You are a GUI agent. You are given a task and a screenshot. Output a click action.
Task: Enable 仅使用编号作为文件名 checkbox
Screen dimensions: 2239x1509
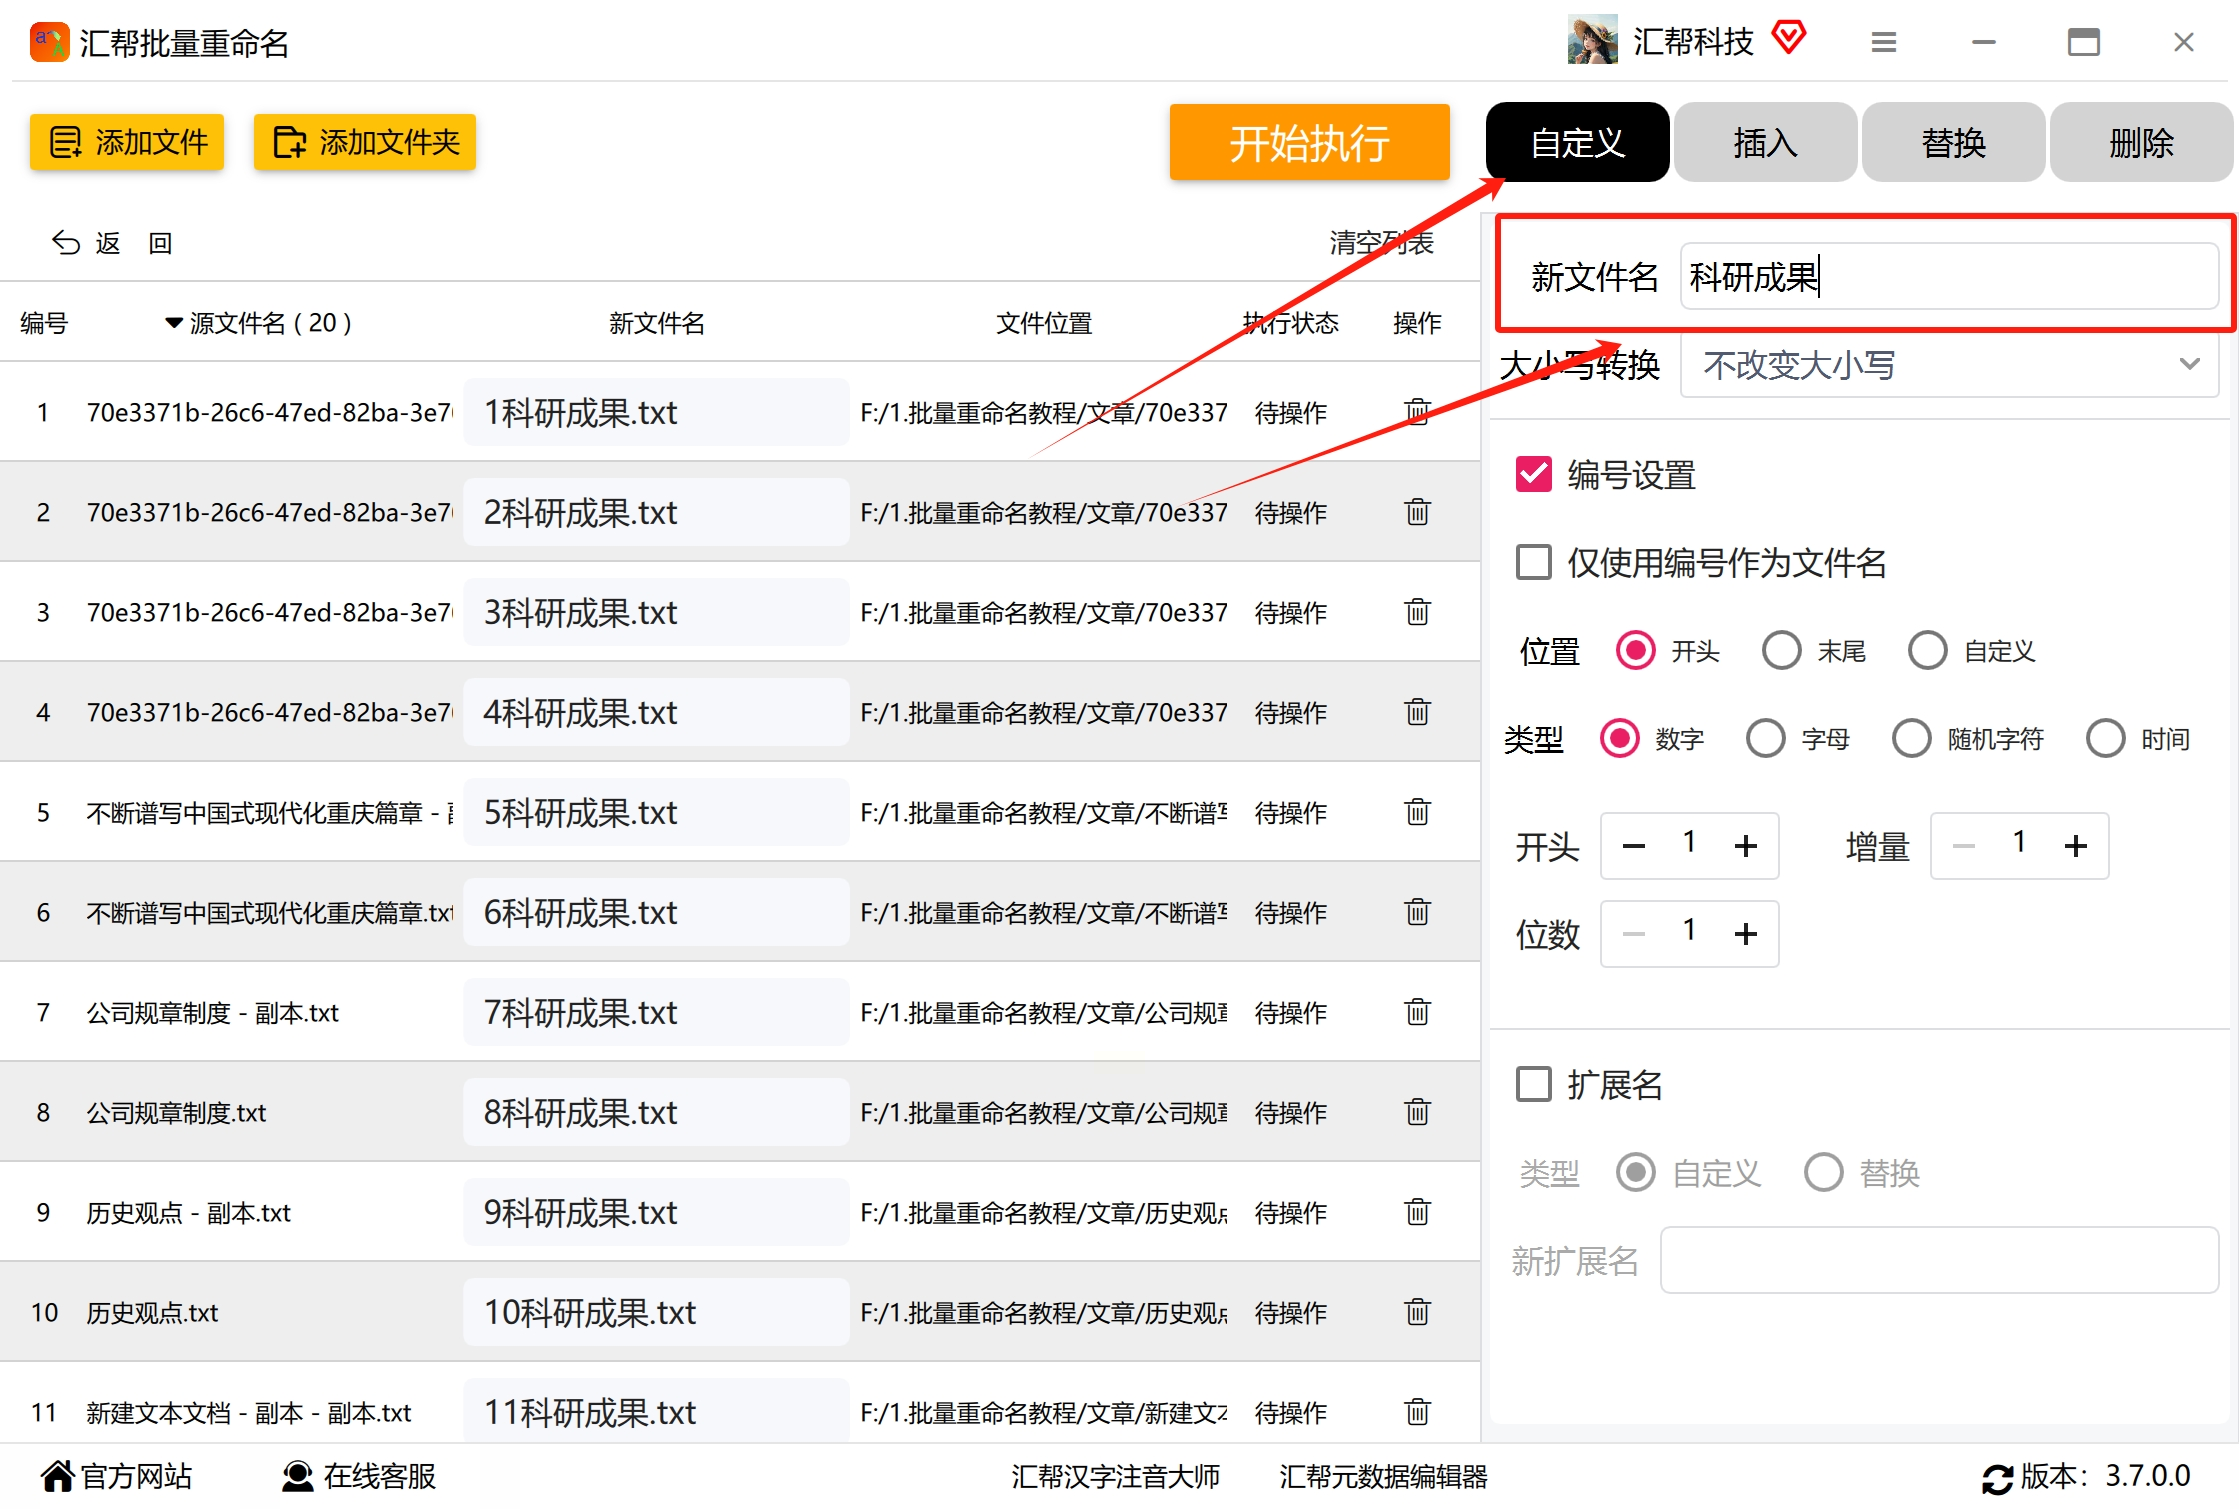[x=1534, y=562]
